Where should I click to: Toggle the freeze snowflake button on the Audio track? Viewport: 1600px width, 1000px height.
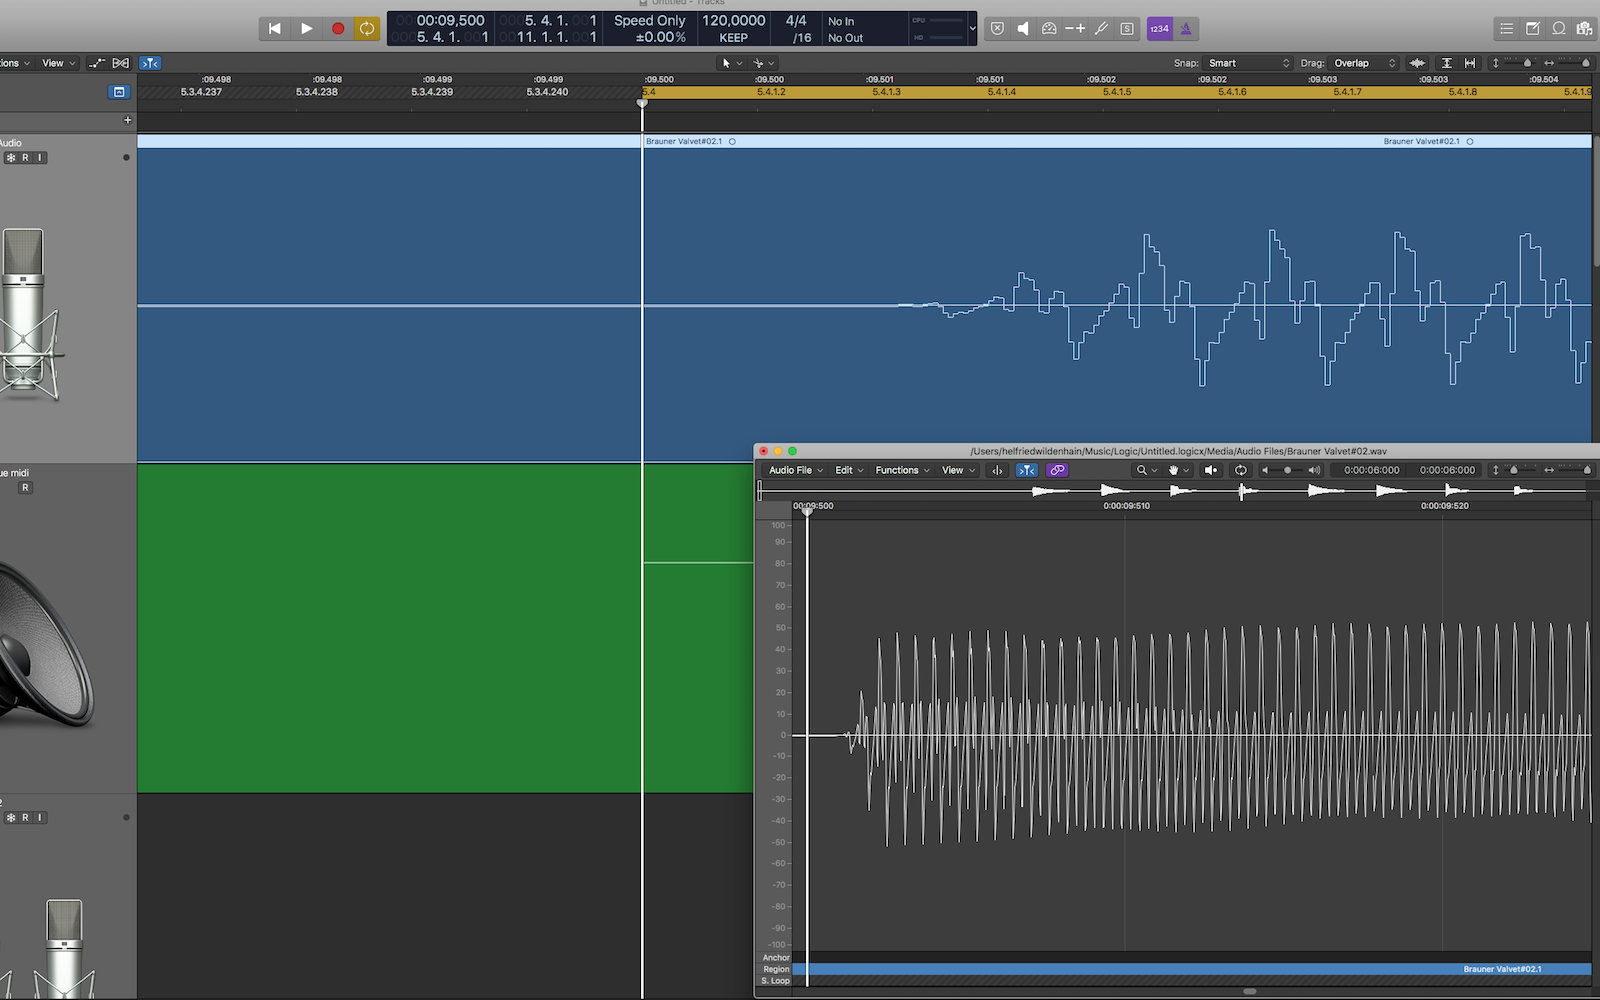(x=11, y=158)
